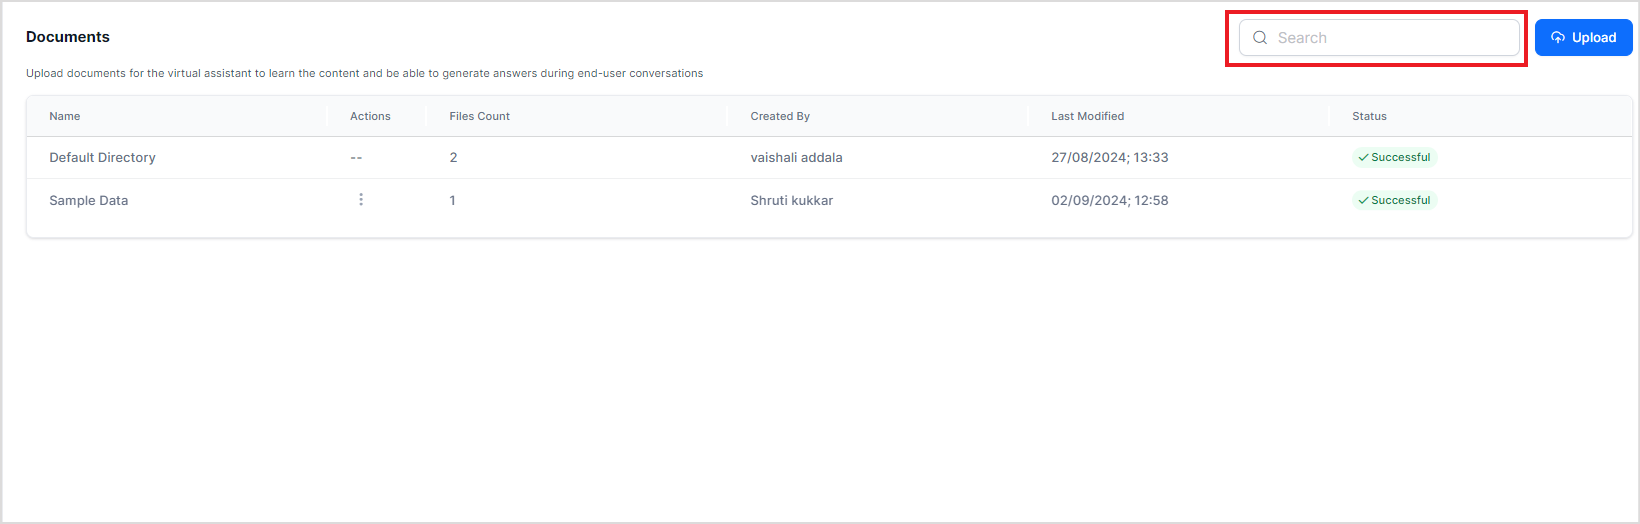Viewport: 1640px width, 524px height.
Task: Click the Files Count column header
Action: pyautogui.click(x=479, y=117)
